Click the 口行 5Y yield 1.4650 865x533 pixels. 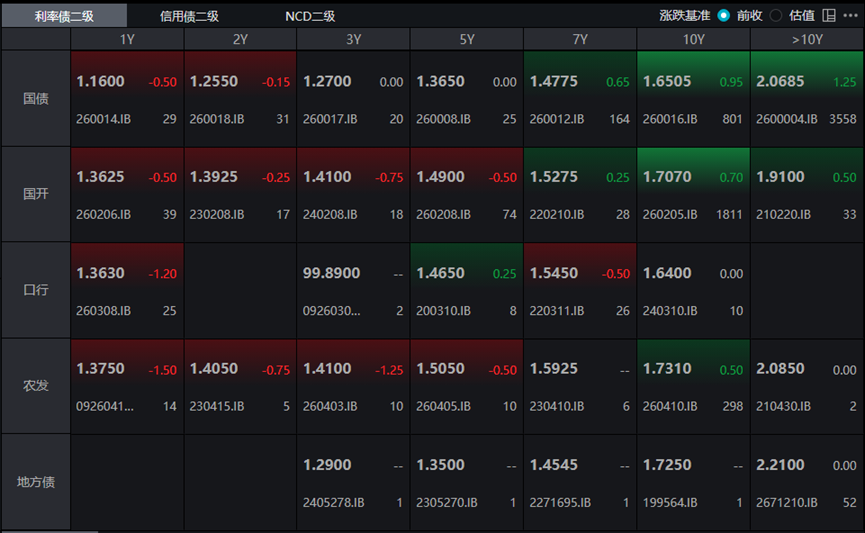[440, 273]
